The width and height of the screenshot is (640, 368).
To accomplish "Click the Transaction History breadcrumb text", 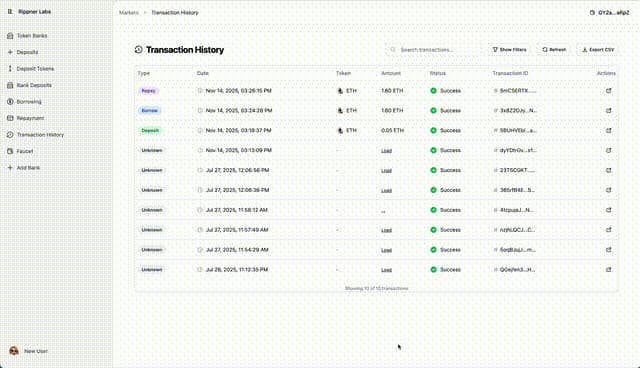I will [x=175, y=13].
